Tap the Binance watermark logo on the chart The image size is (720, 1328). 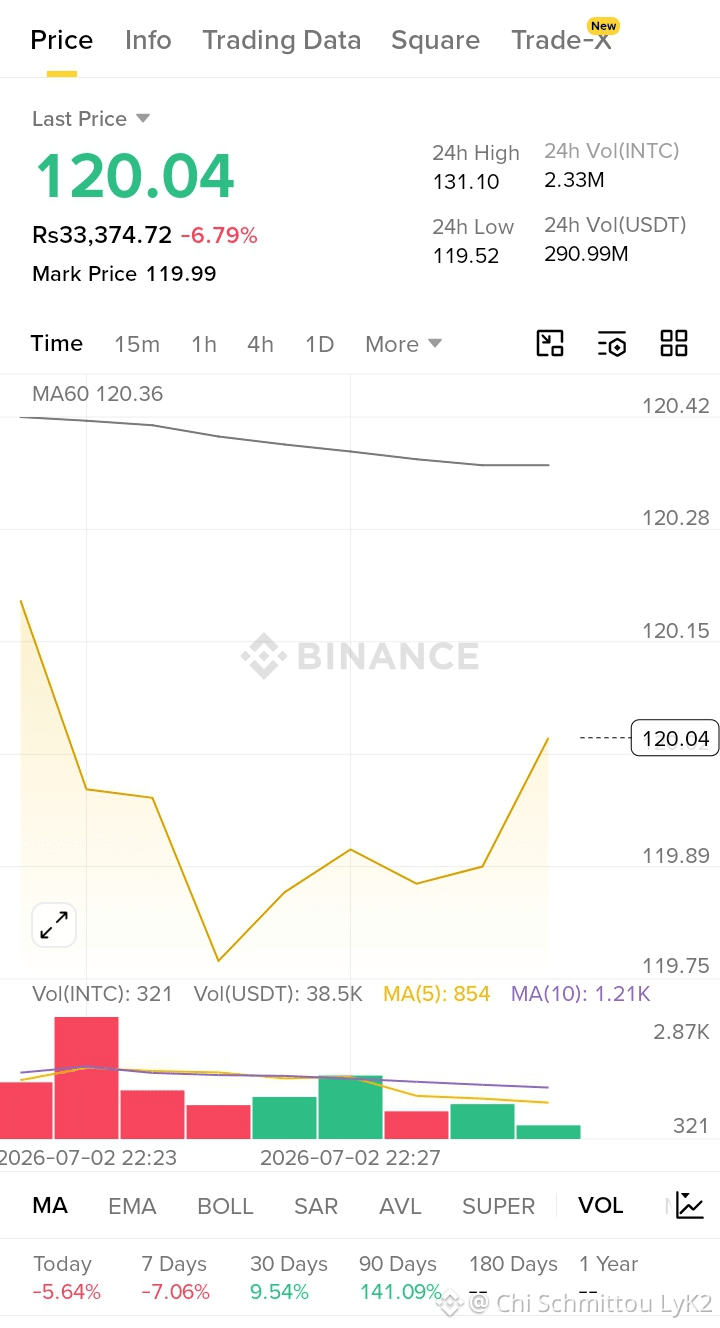(360, 656)
